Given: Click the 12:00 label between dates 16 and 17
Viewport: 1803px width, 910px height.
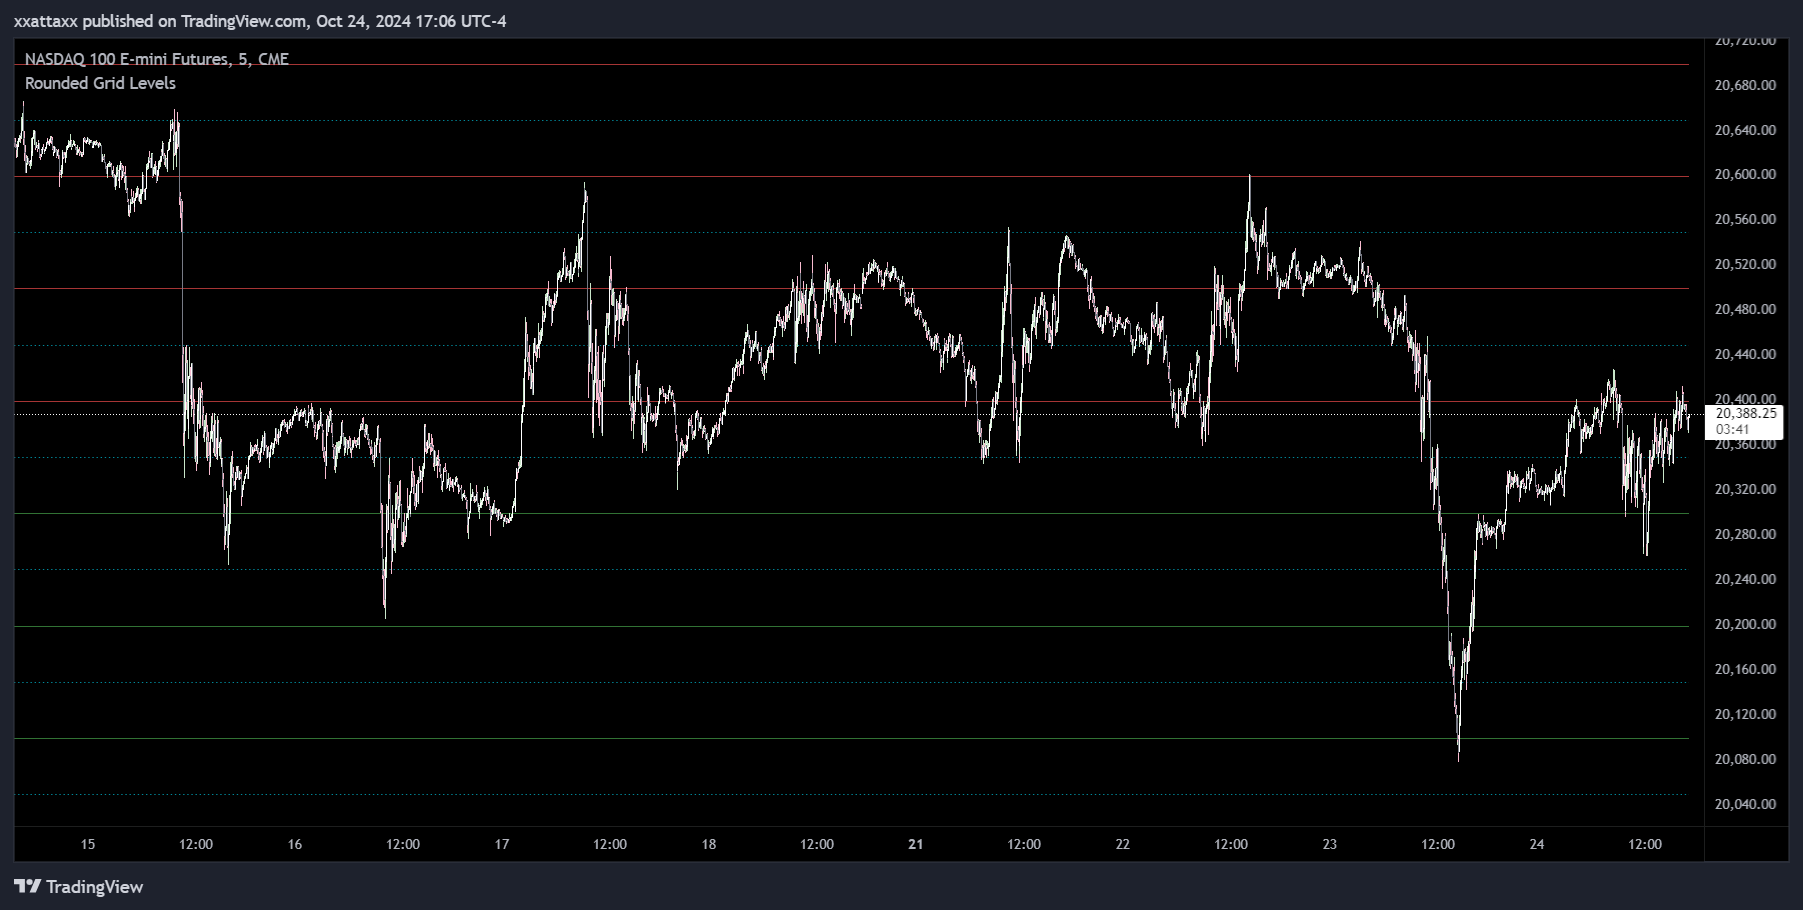Looking at the screenshot, I should tap(403, 844).
